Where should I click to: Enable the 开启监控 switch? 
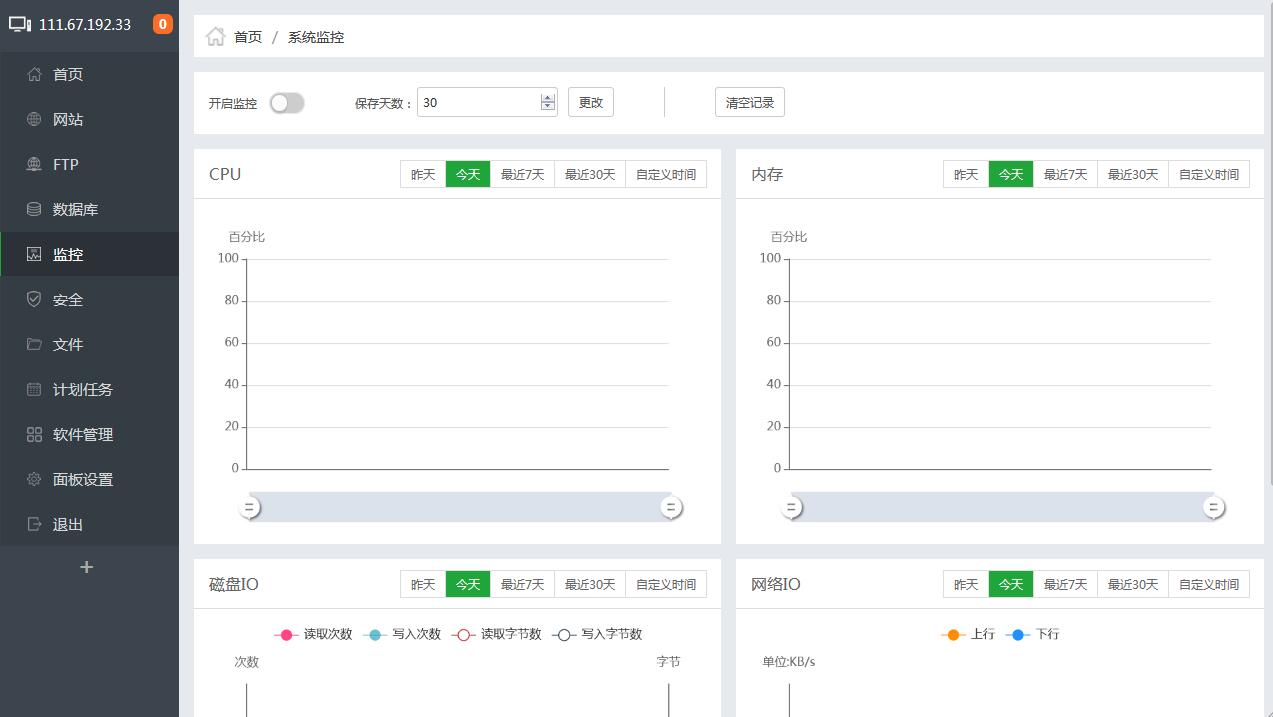click(287, 103)
